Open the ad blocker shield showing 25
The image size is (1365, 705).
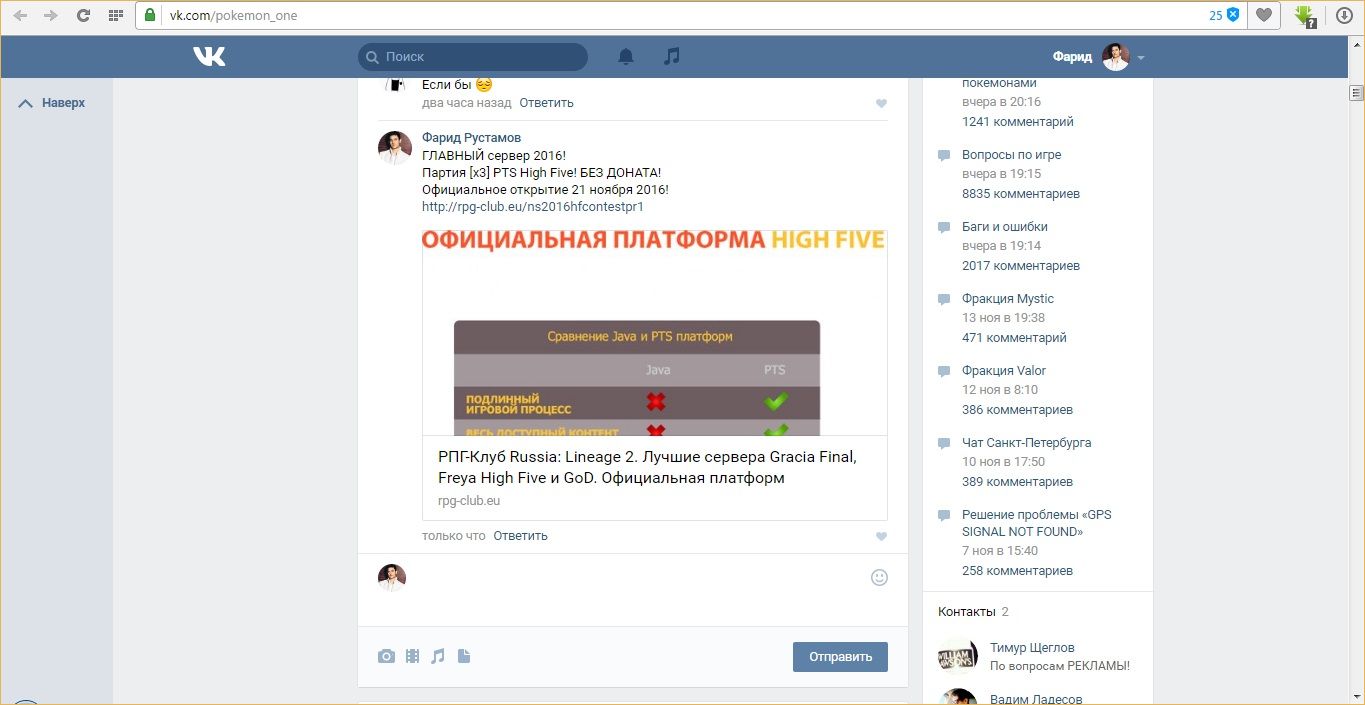click(1224, 15)
